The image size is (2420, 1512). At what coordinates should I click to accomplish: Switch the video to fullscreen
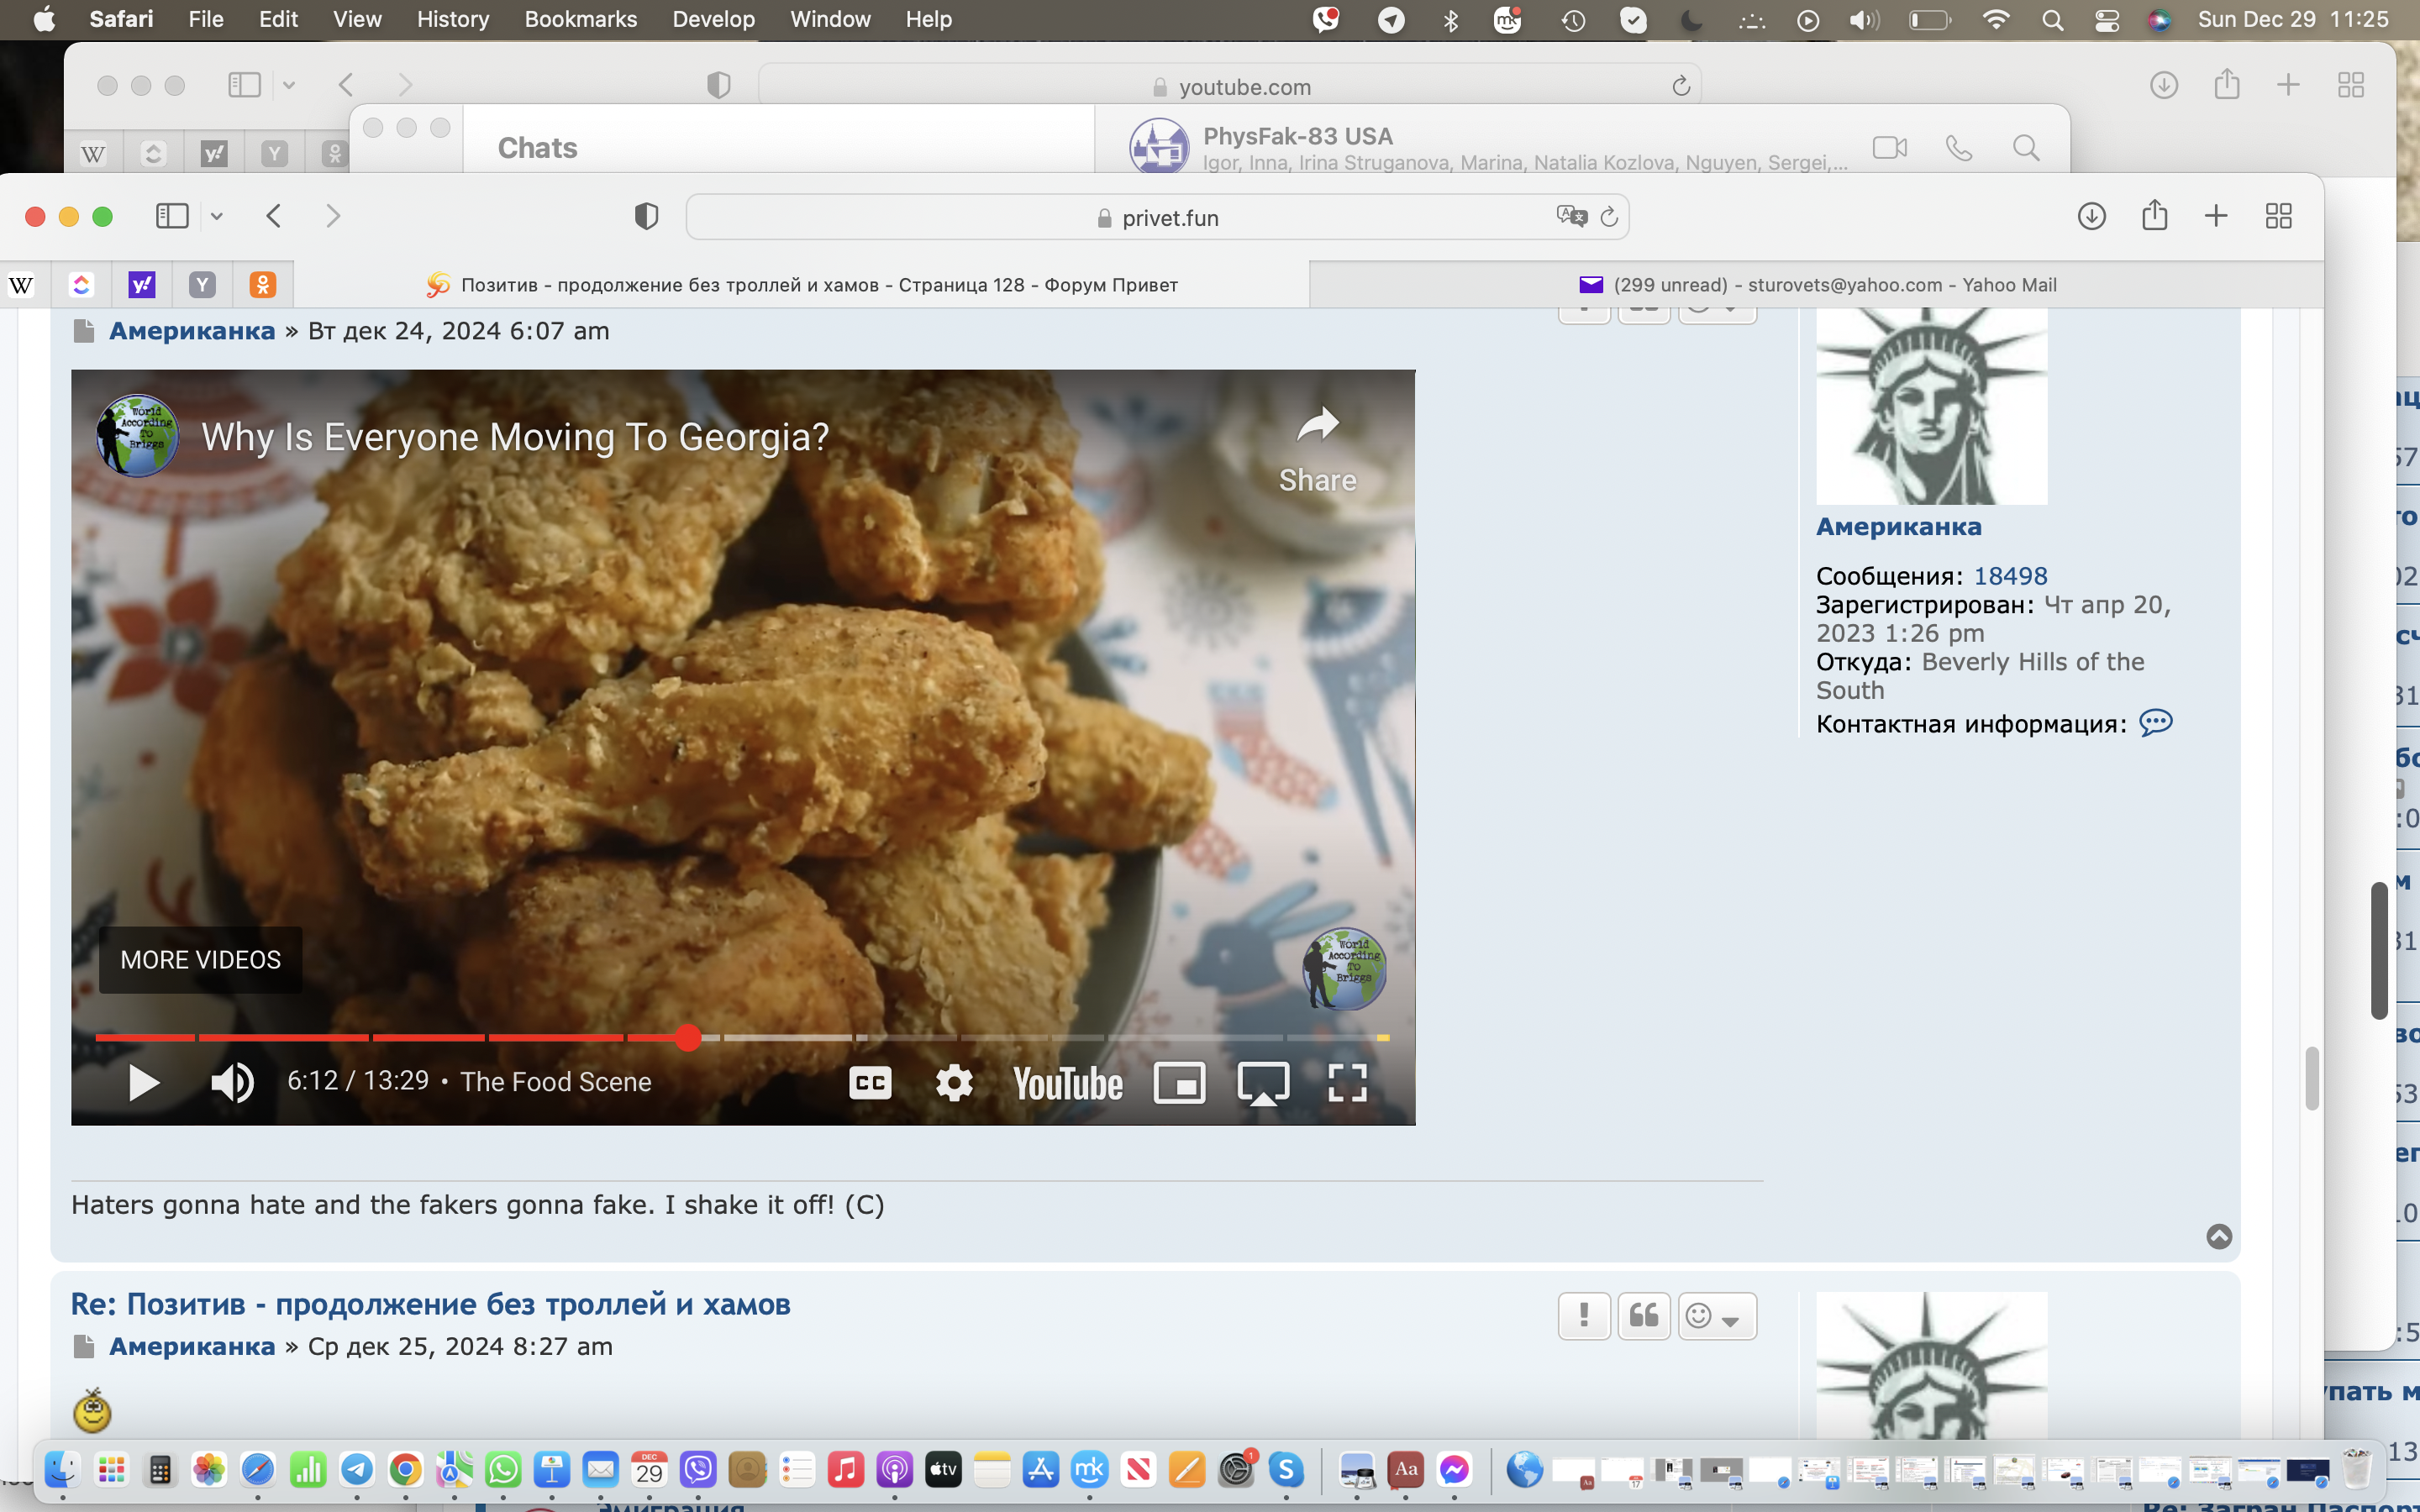[x=1347, y=1082]
